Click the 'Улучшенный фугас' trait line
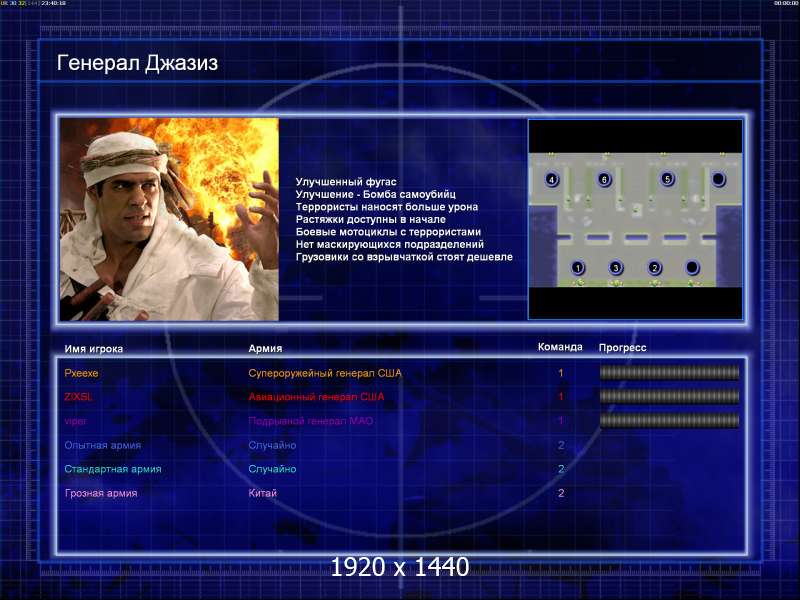The height and width of the screenshot is (600, 800). (x=346, y=182)
